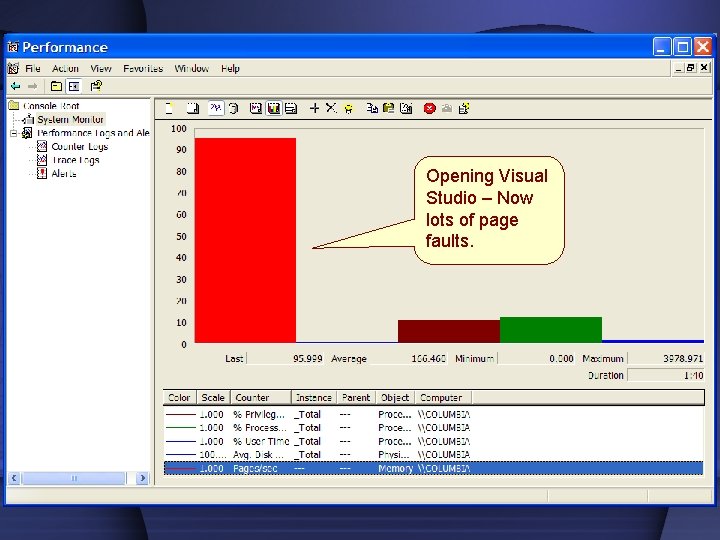The height and width of the screenshot is (540, 720).
Task: Click the tall red histogram bar
Action: (245, 240)
